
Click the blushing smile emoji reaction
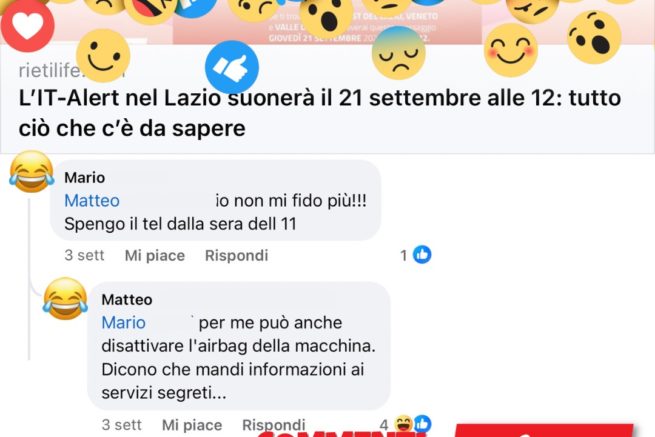tap(510, 50)
